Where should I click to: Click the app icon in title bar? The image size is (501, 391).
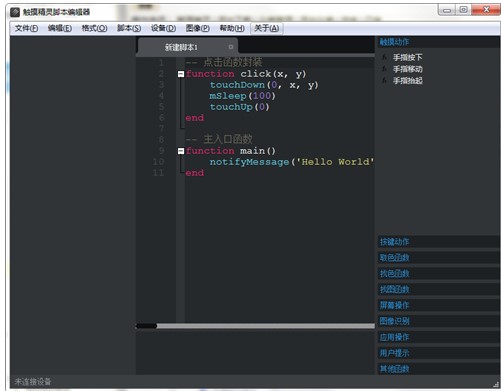point(15,12)
